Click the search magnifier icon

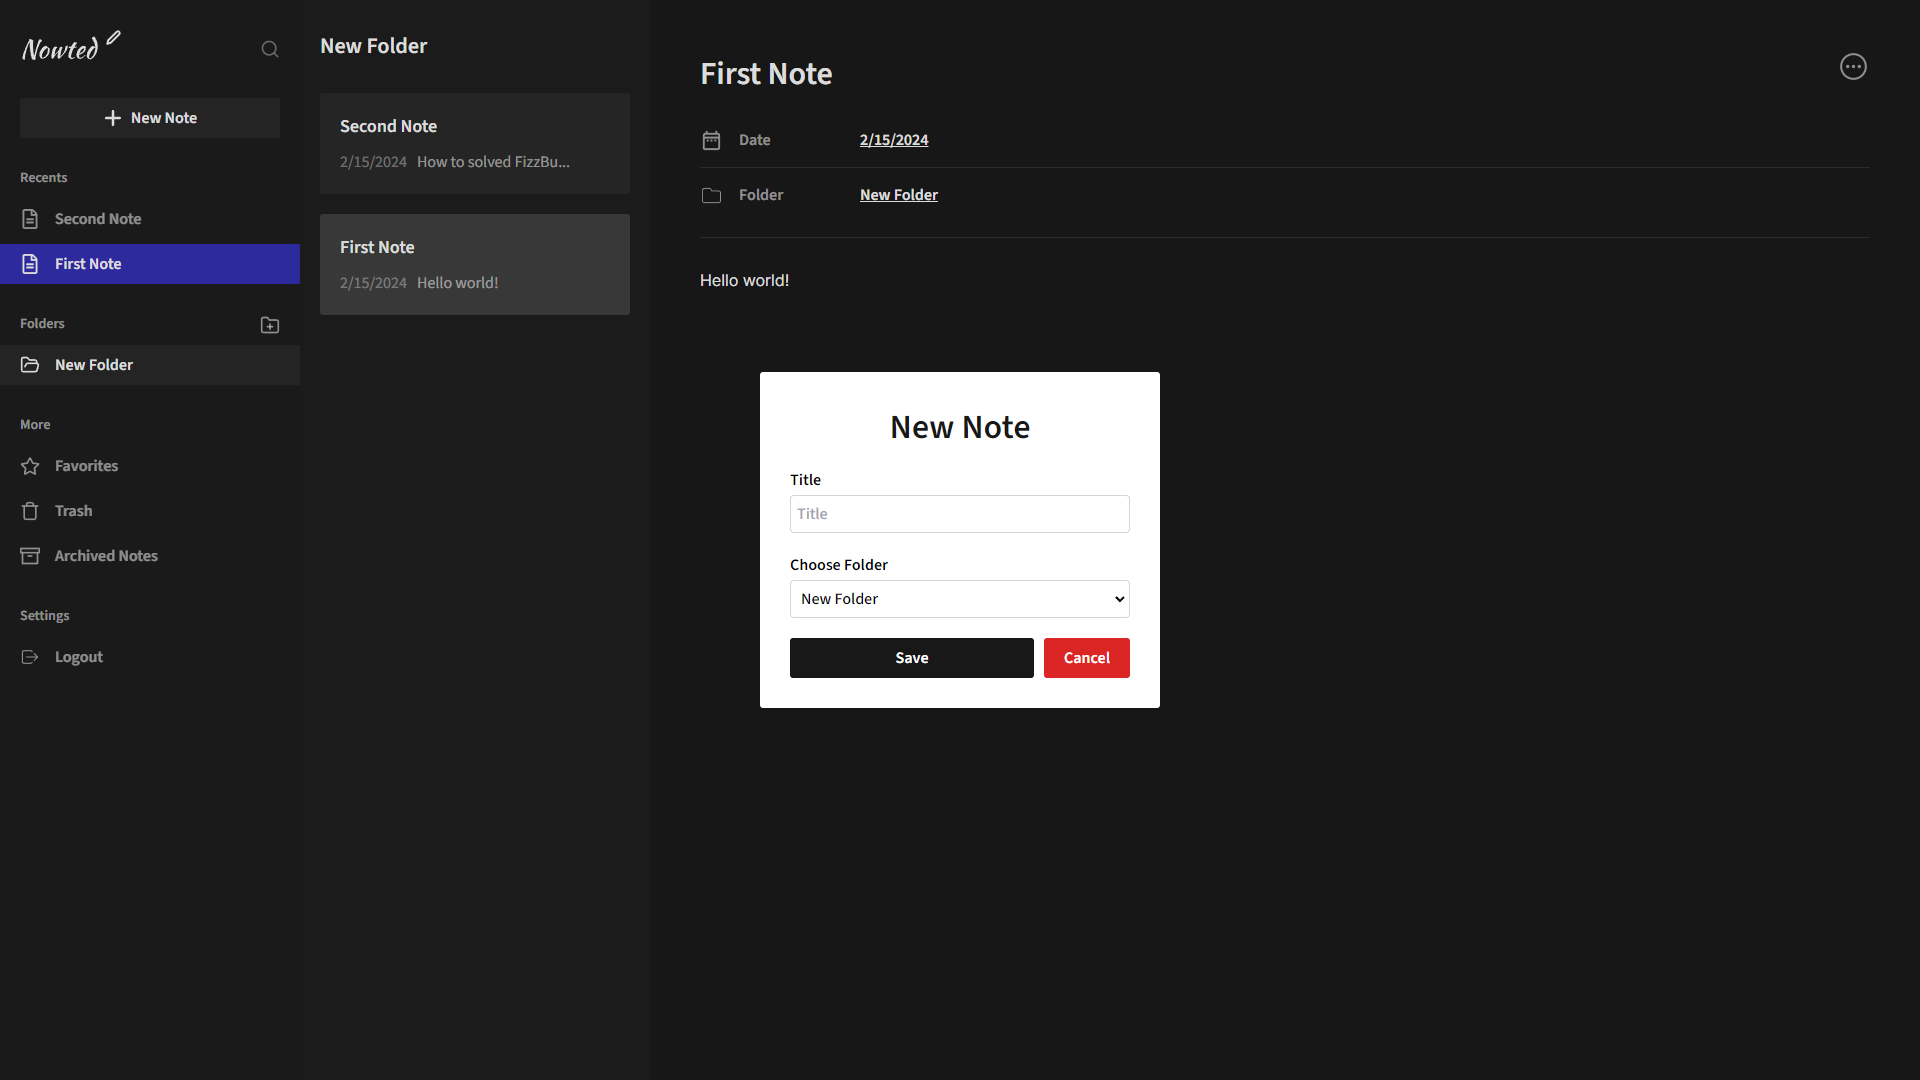pos(270,49)
